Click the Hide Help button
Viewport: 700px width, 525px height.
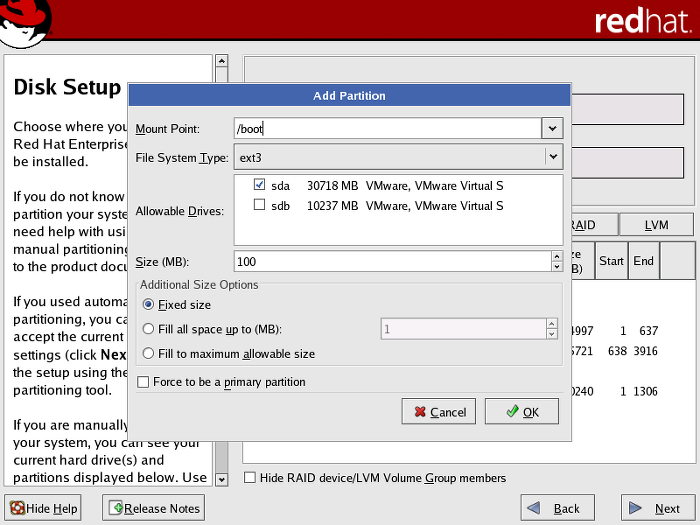coord(43,508)
